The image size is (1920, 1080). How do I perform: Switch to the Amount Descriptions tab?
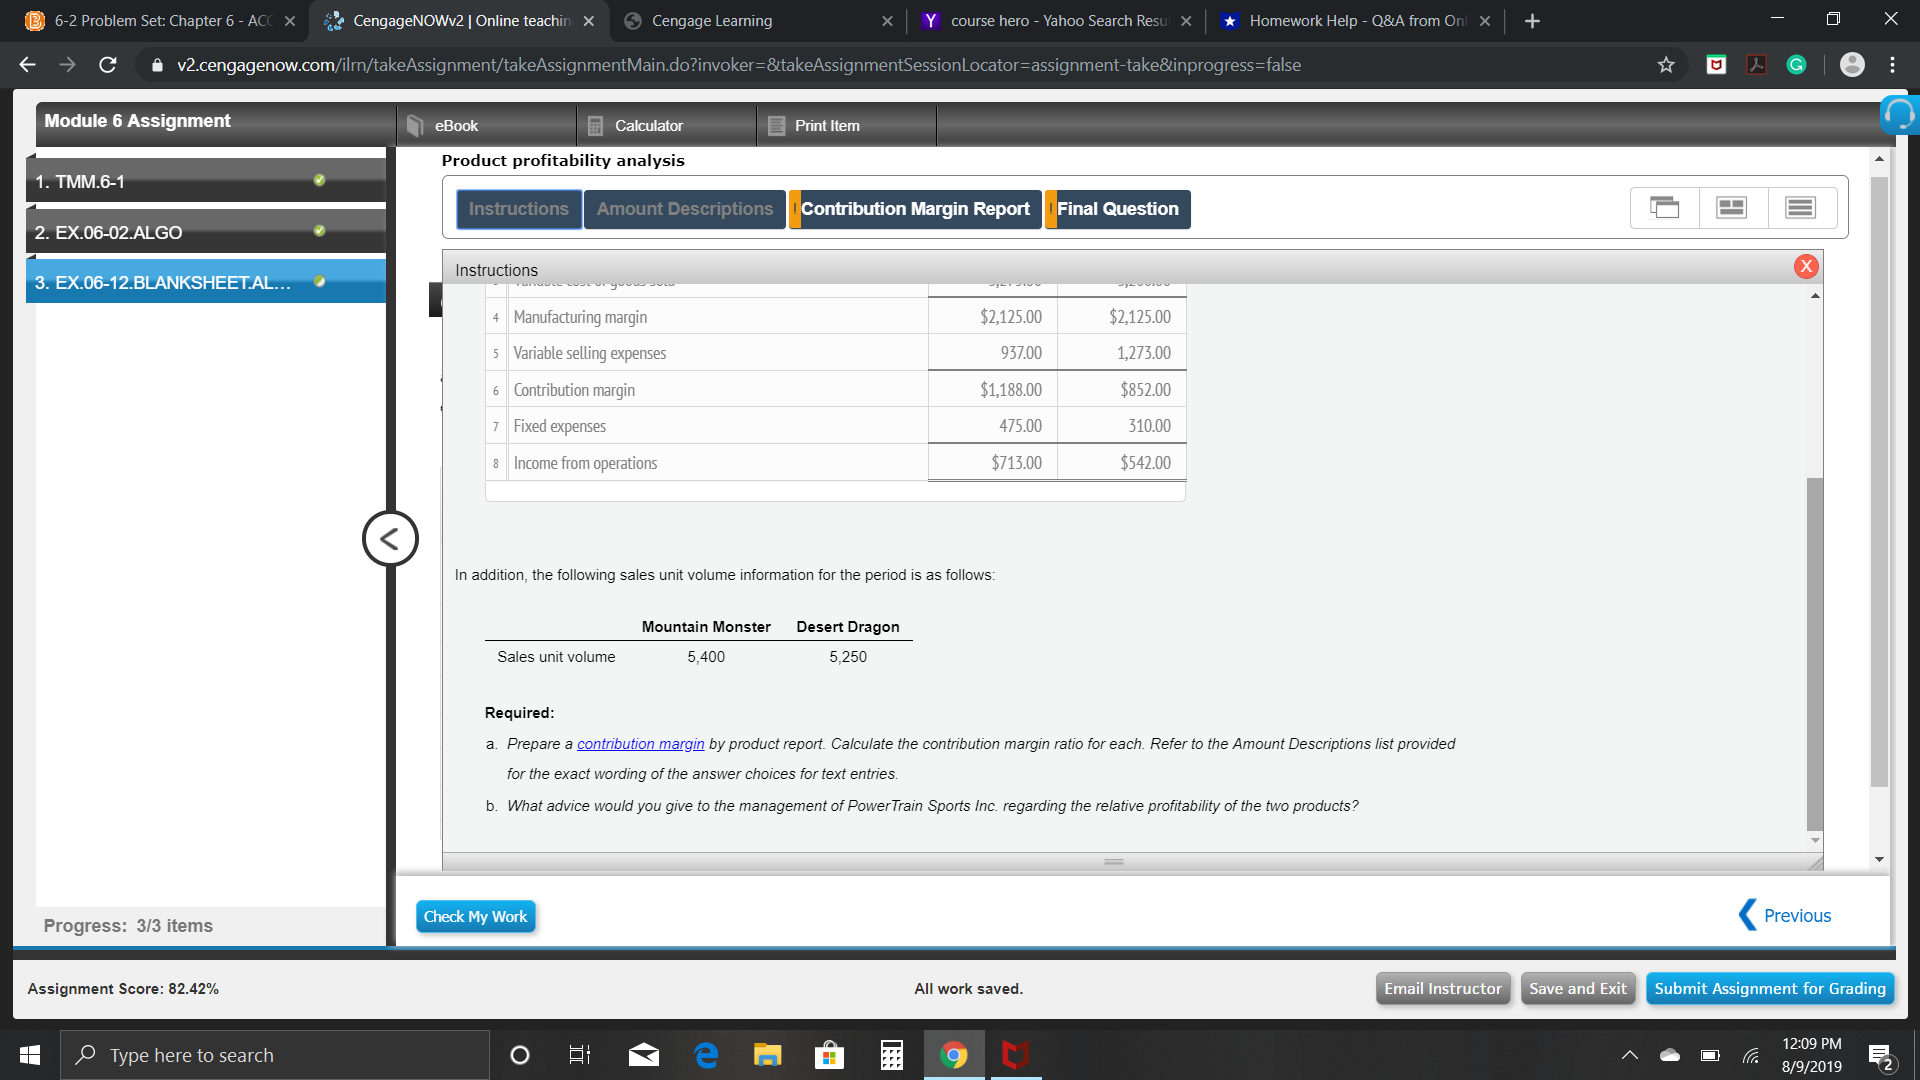coord(684,209)
